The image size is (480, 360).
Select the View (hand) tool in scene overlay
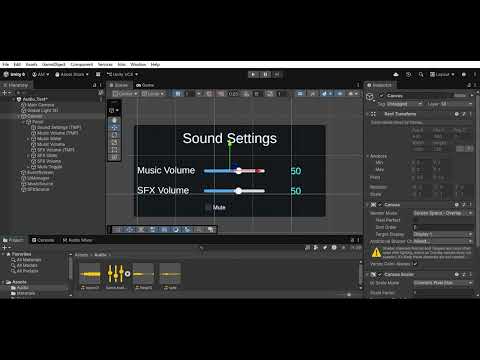point(114,120)
